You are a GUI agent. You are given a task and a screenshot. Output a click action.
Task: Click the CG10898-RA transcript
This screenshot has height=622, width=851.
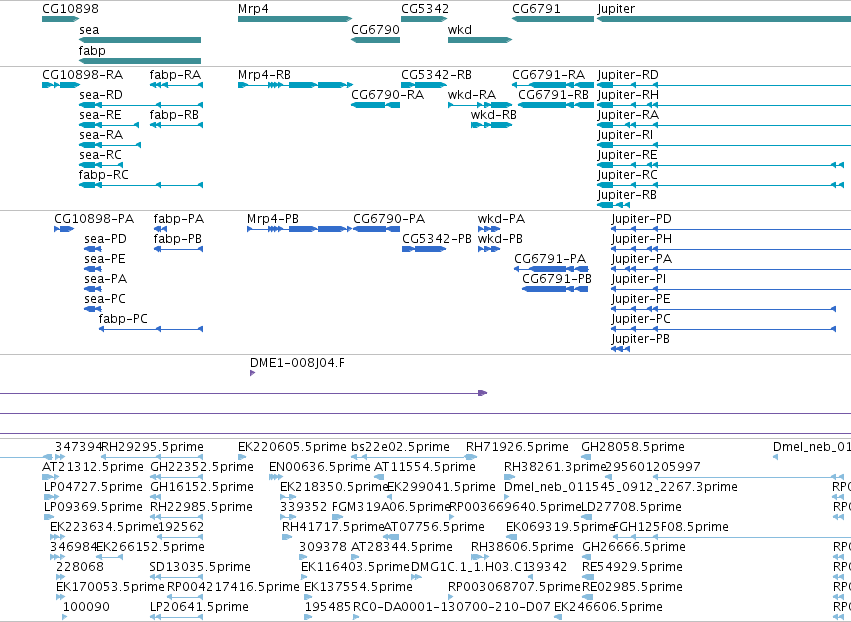[61, 85]
